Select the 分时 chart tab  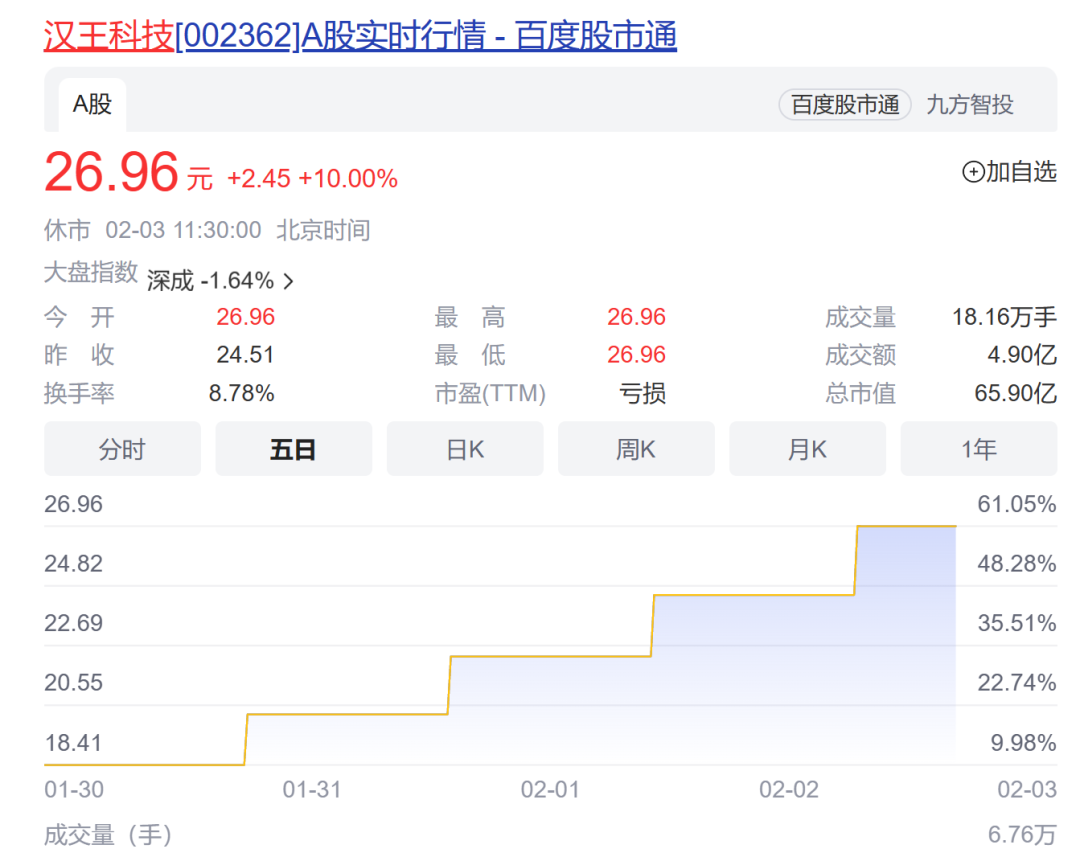point(123,449)
